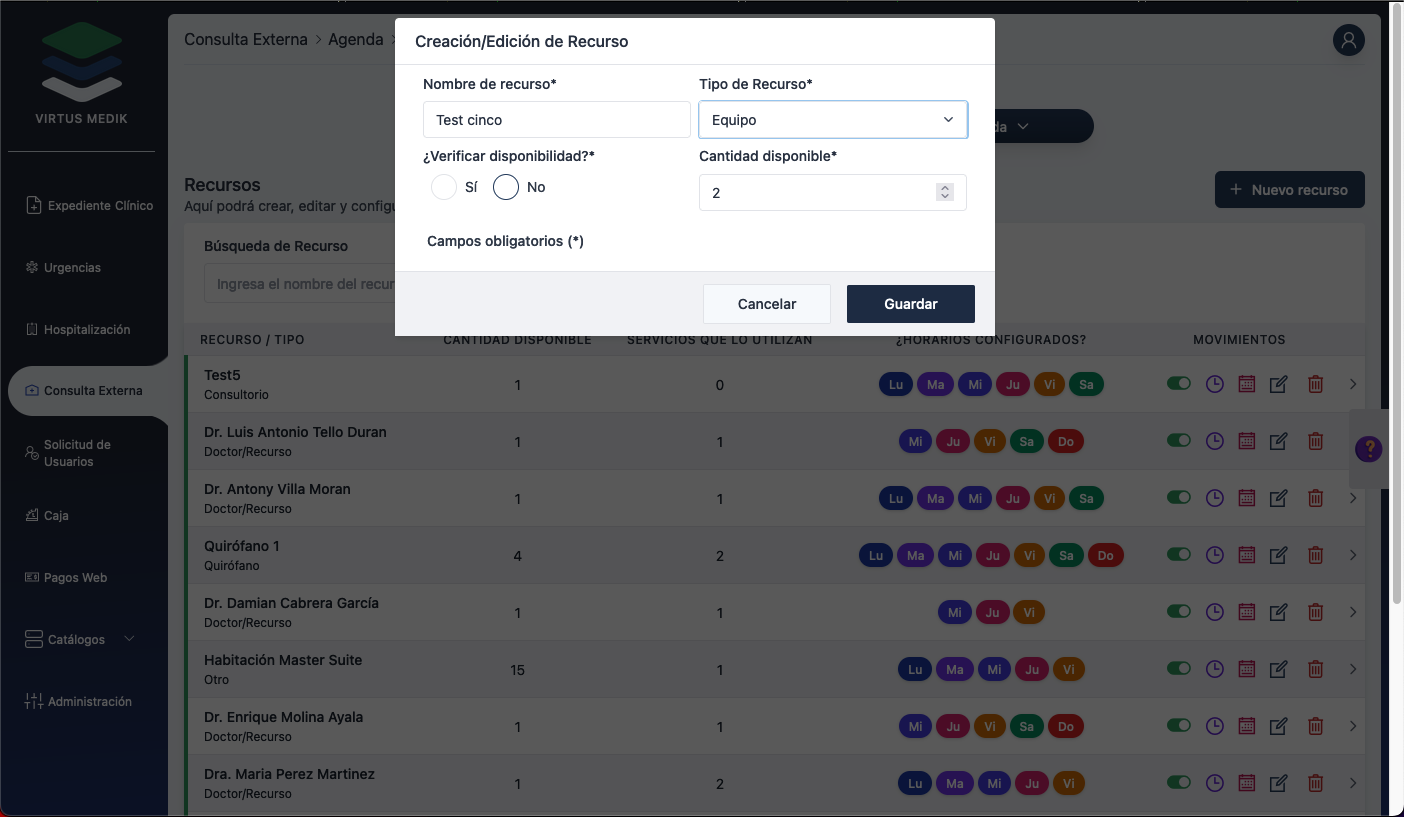Viewport: 1404px width, 817px height.
Task: Select the No radio button
Action: click(x=506, y=187)
